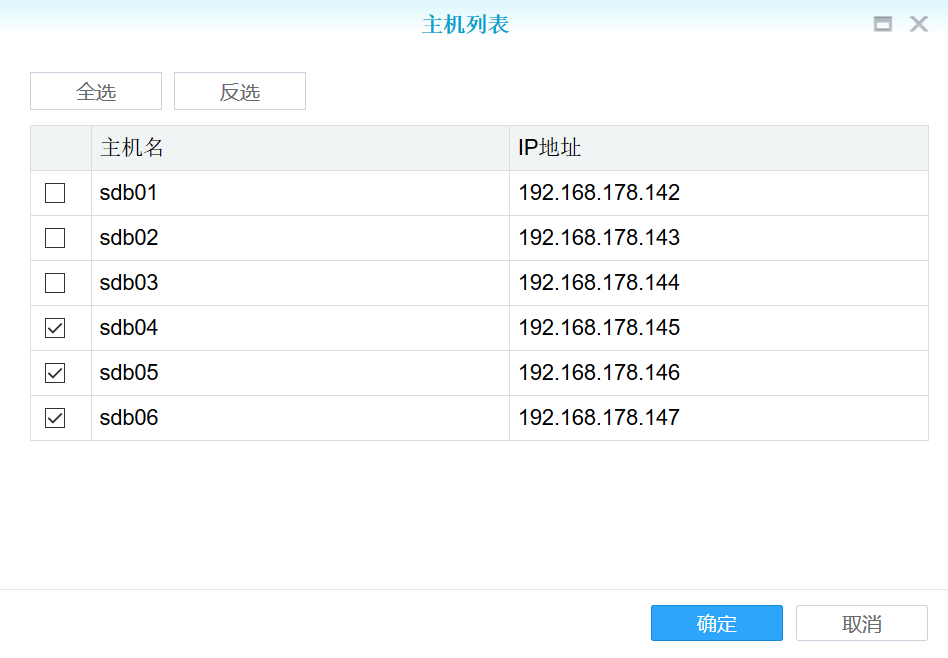Enable the sdb03 host checkbox

point(55,283)
